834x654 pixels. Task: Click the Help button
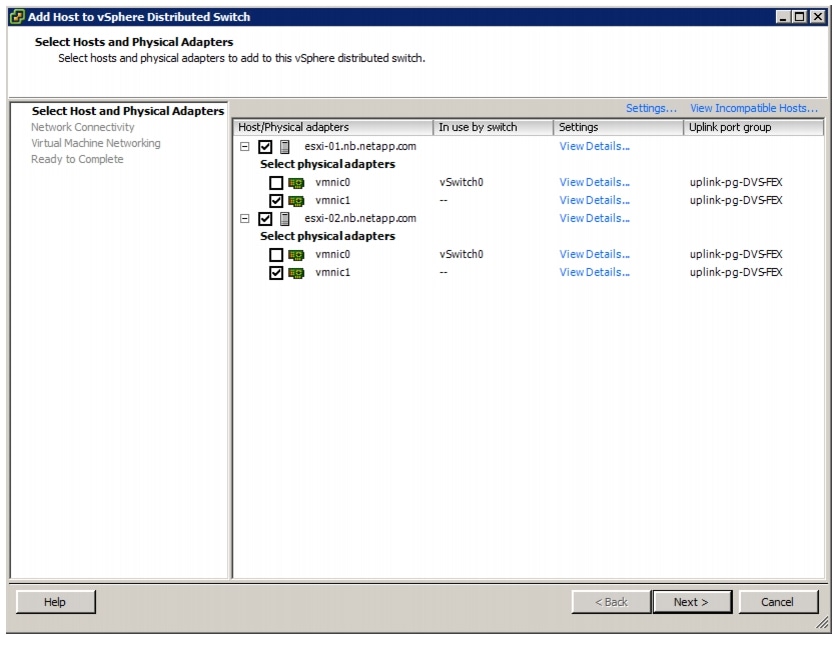pos(56,602)
